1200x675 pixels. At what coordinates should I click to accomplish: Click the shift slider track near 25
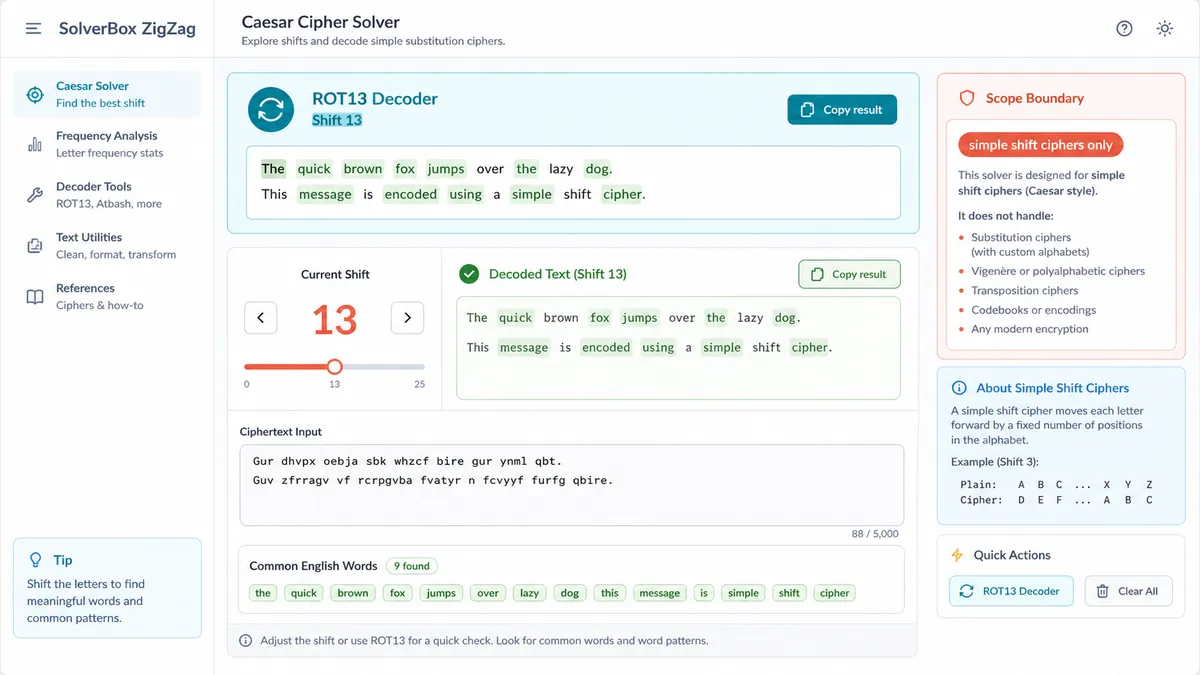(x=419, y=367)
